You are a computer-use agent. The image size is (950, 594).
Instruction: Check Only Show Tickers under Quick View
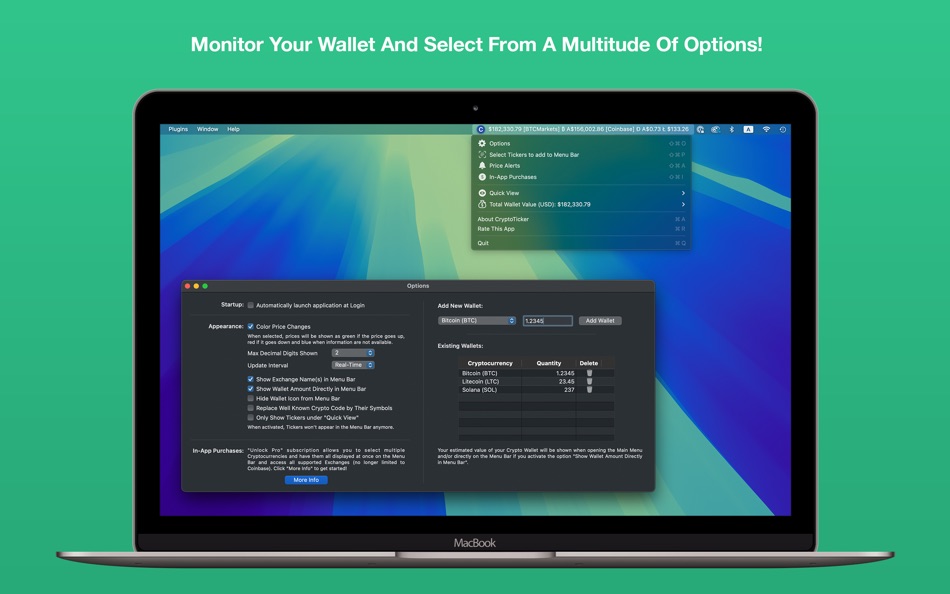250,418
